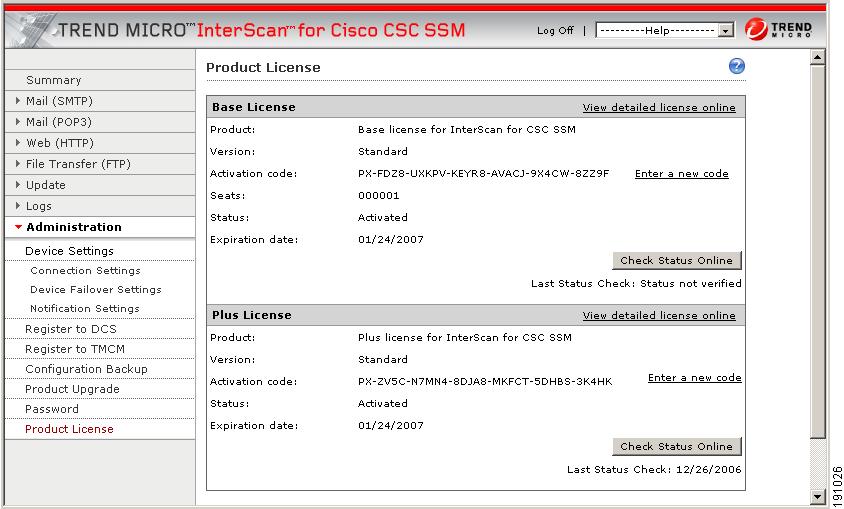
Task: Click the scrollbar down arrow
Action: 817,497
